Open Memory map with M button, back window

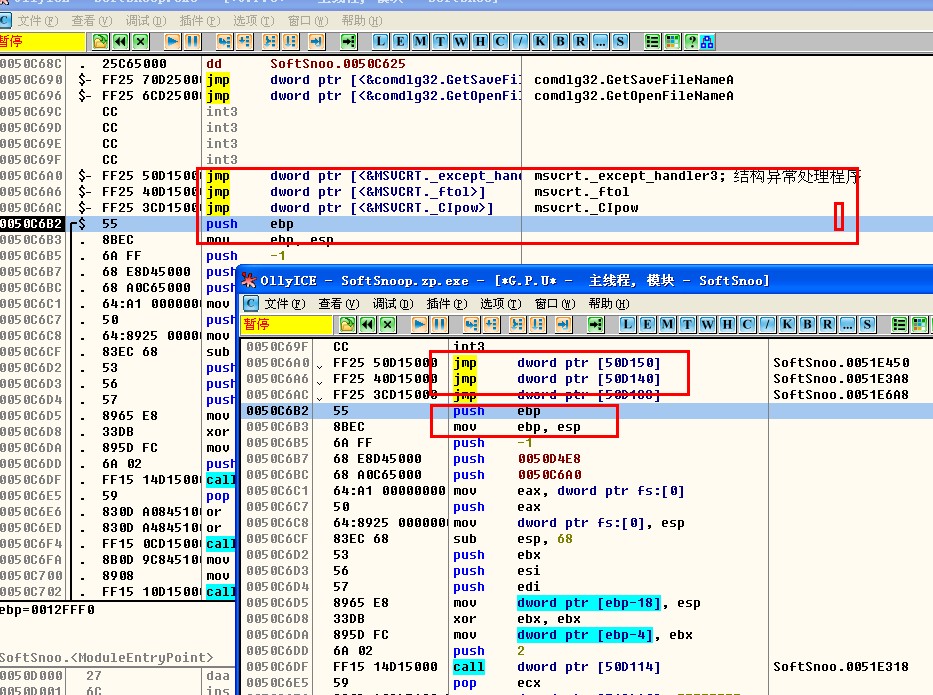point(421,42)
